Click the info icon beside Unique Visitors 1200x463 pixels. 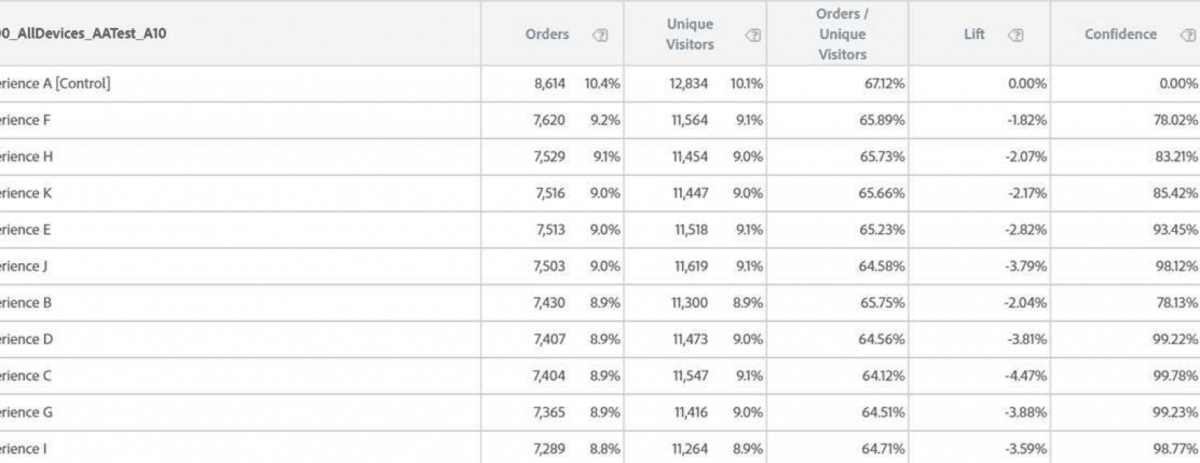pos(754,35)
